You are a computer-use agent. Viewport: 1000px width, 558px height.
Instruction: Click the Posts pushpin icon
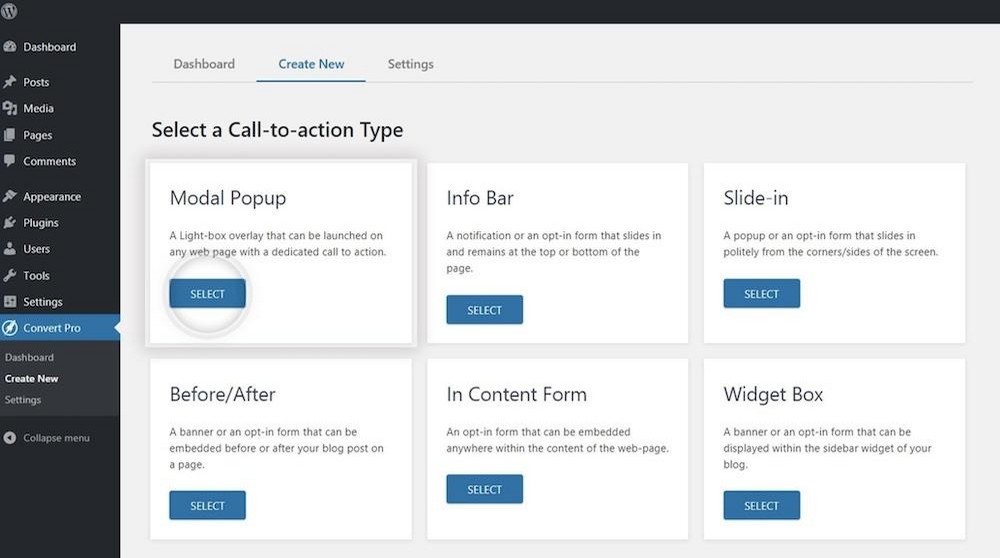tap(10, 82)
